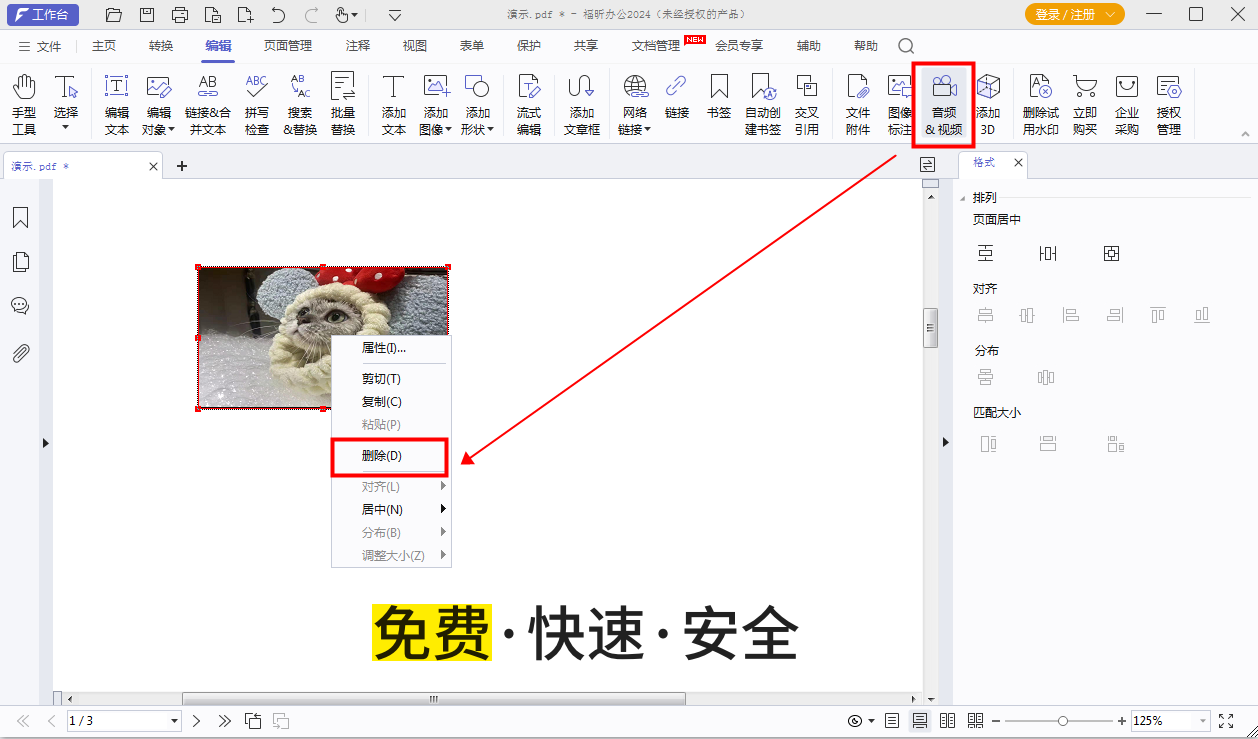
Task: Click the 登录 / 注册 login button
Action: [1074, 14]
